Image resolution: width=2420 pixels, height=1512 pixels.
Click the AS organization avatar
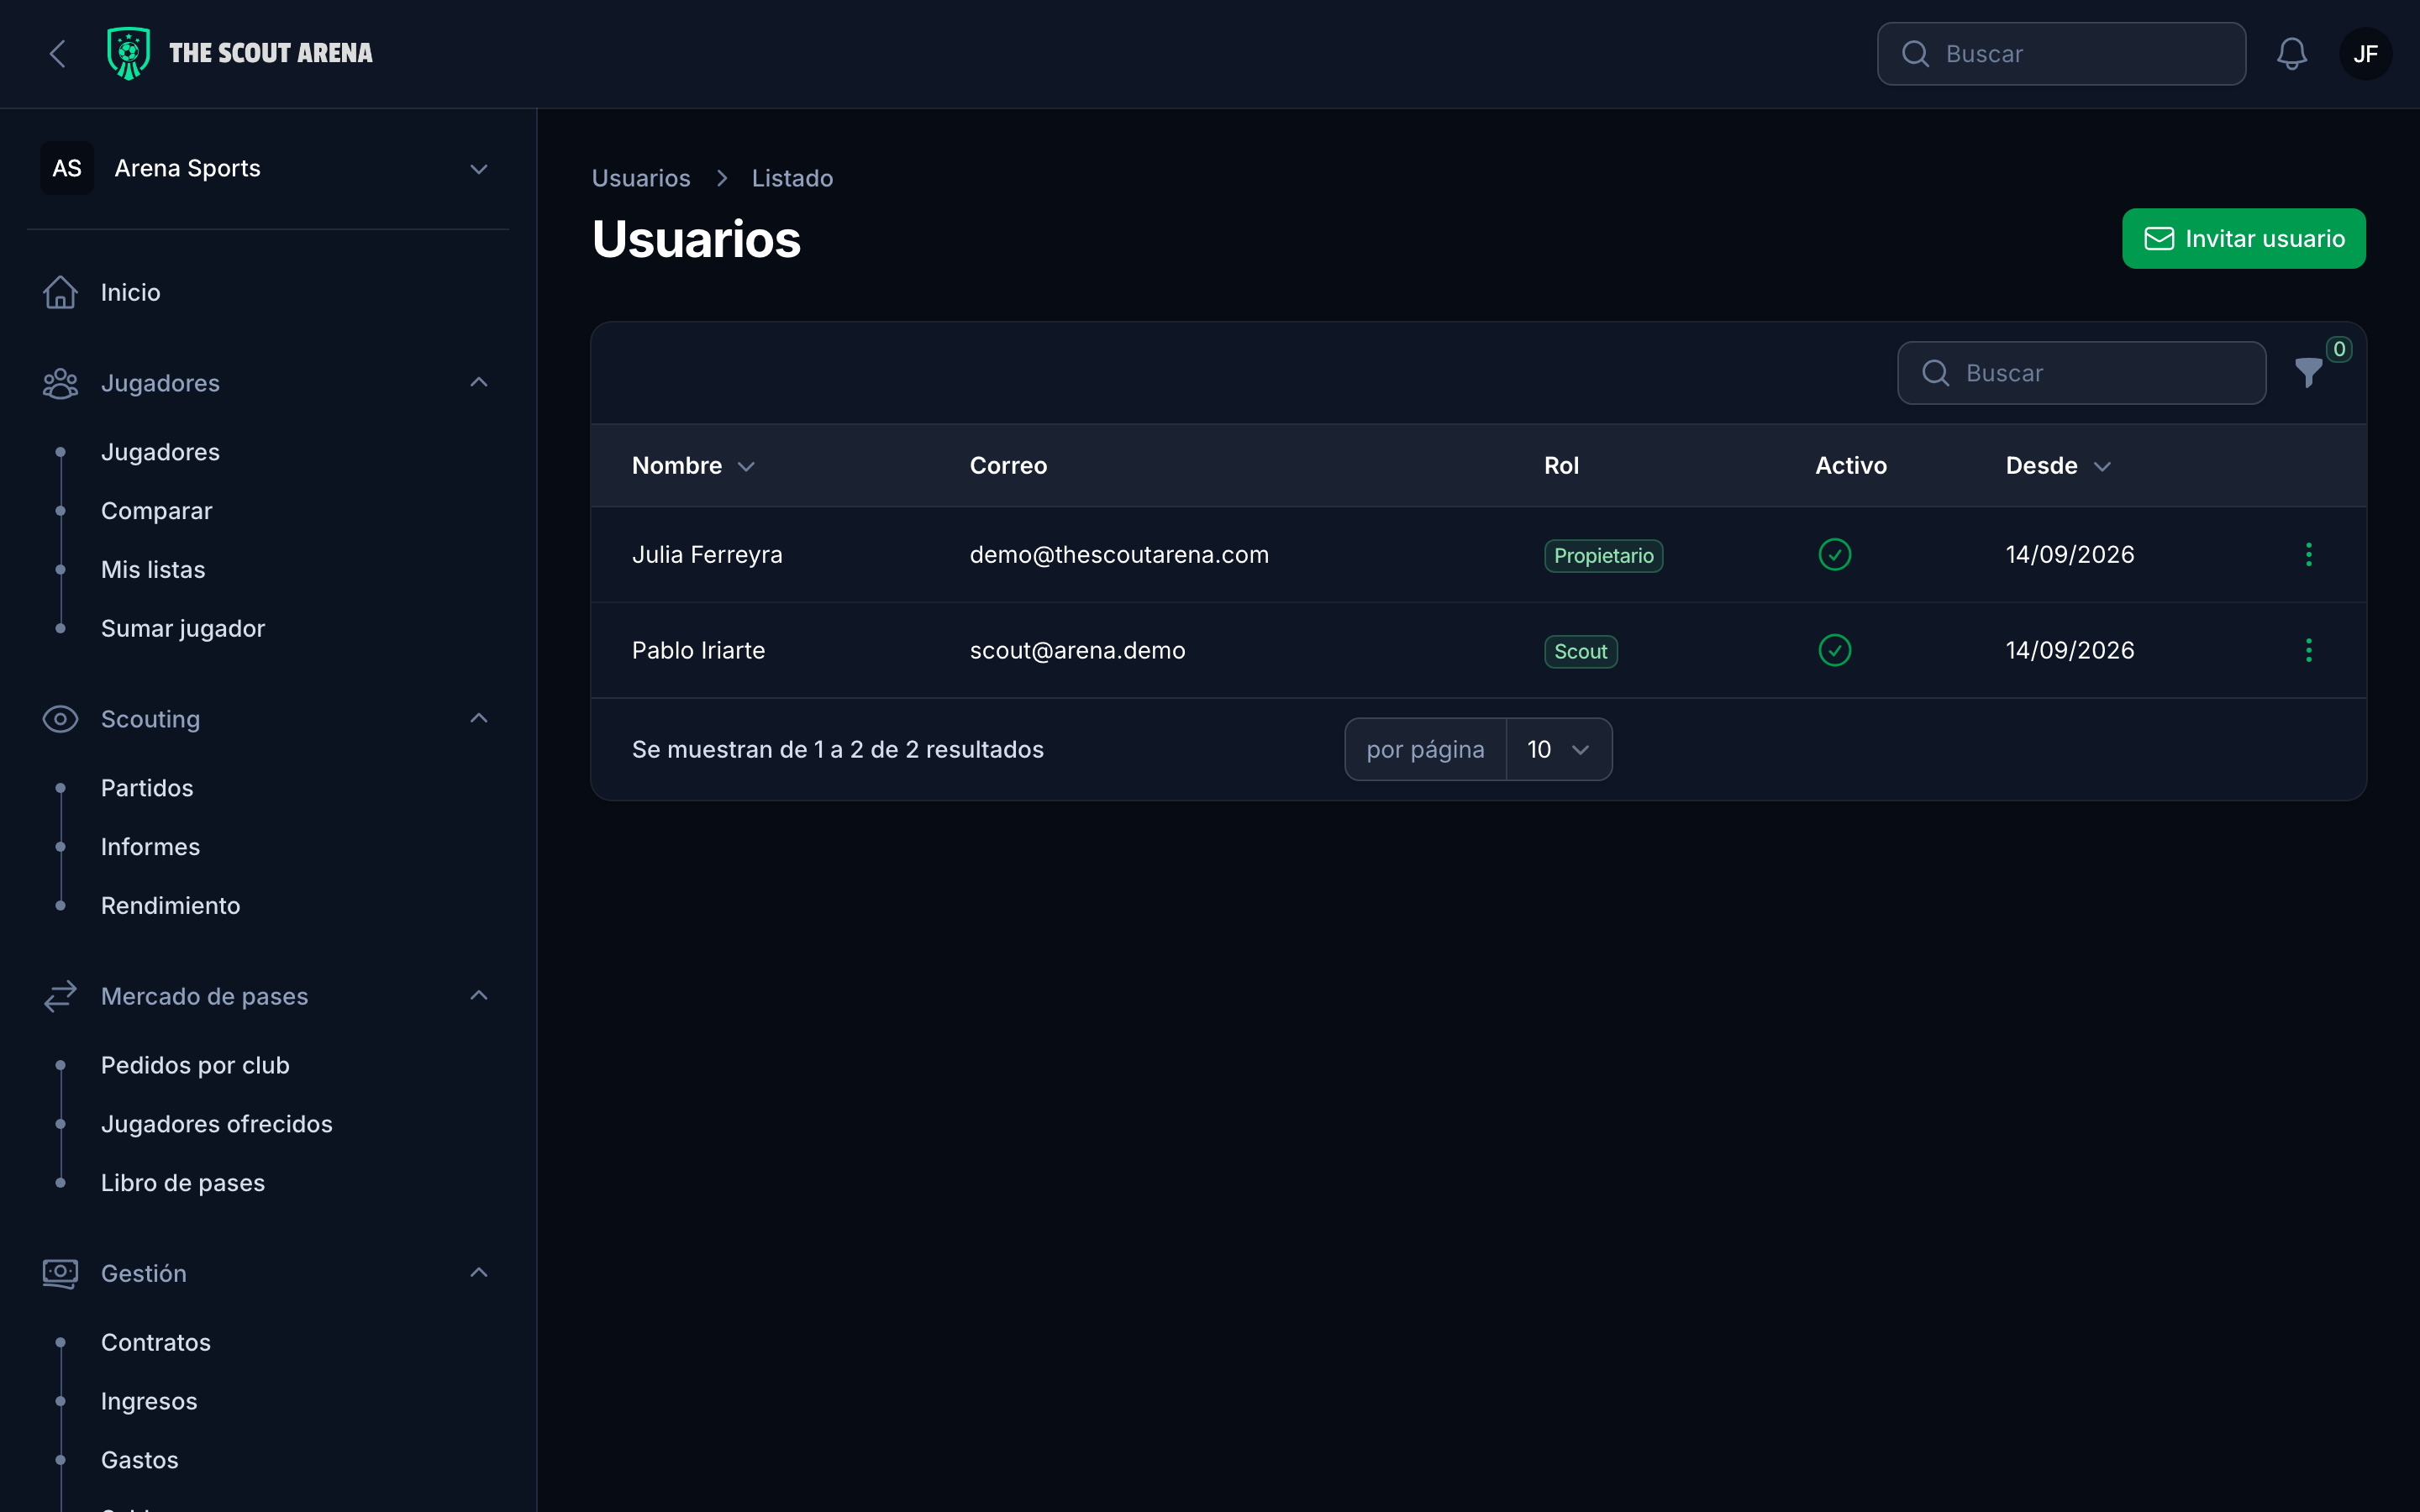point(67,168)
